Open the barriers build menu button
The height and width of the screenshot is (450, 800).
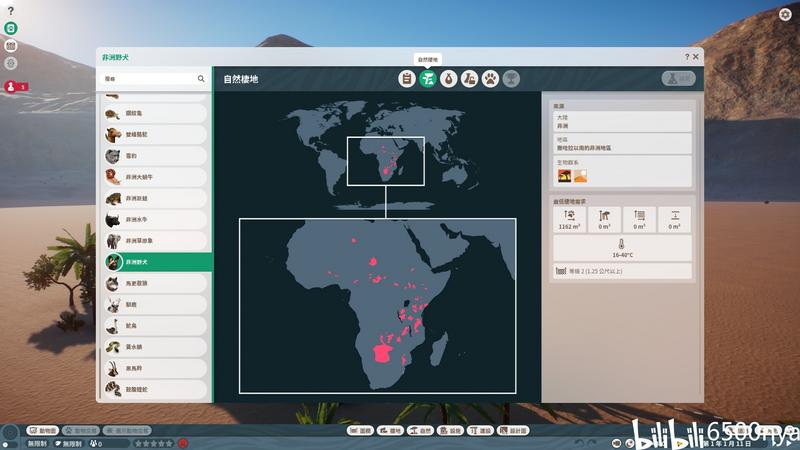point(360,431)
